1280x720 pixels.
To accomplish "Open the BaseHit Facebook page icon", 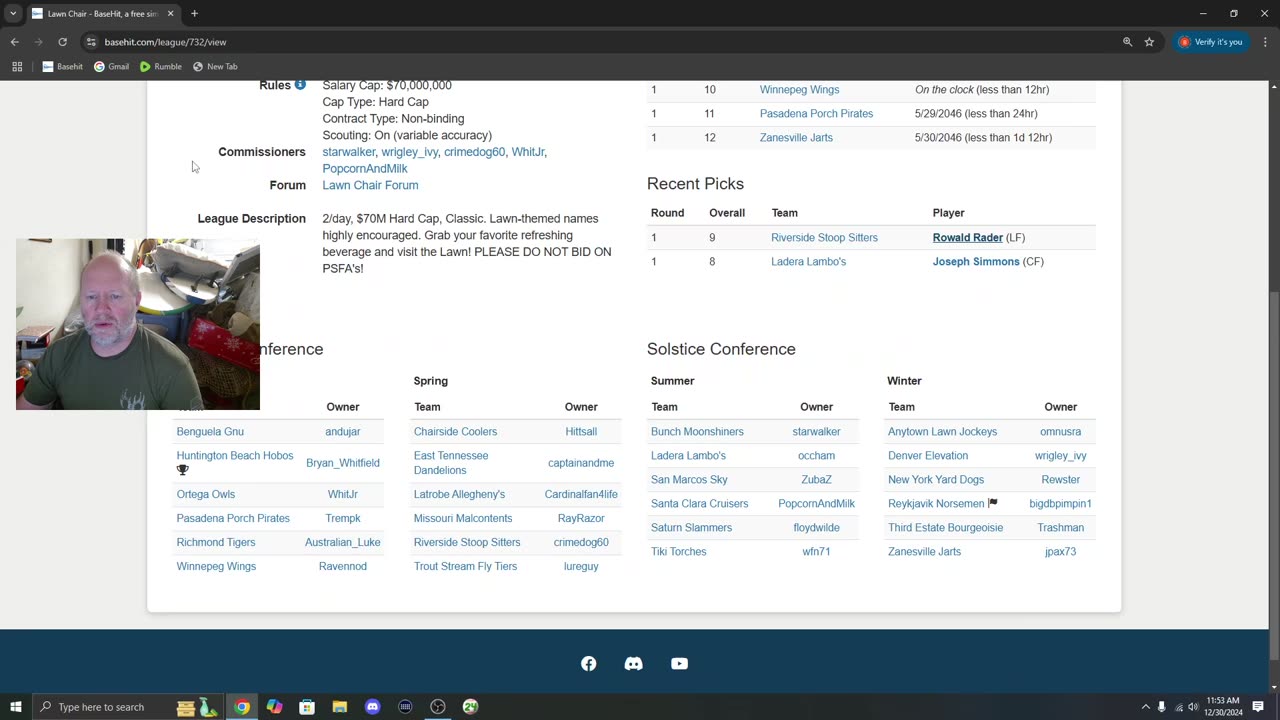I will [588, 664].
